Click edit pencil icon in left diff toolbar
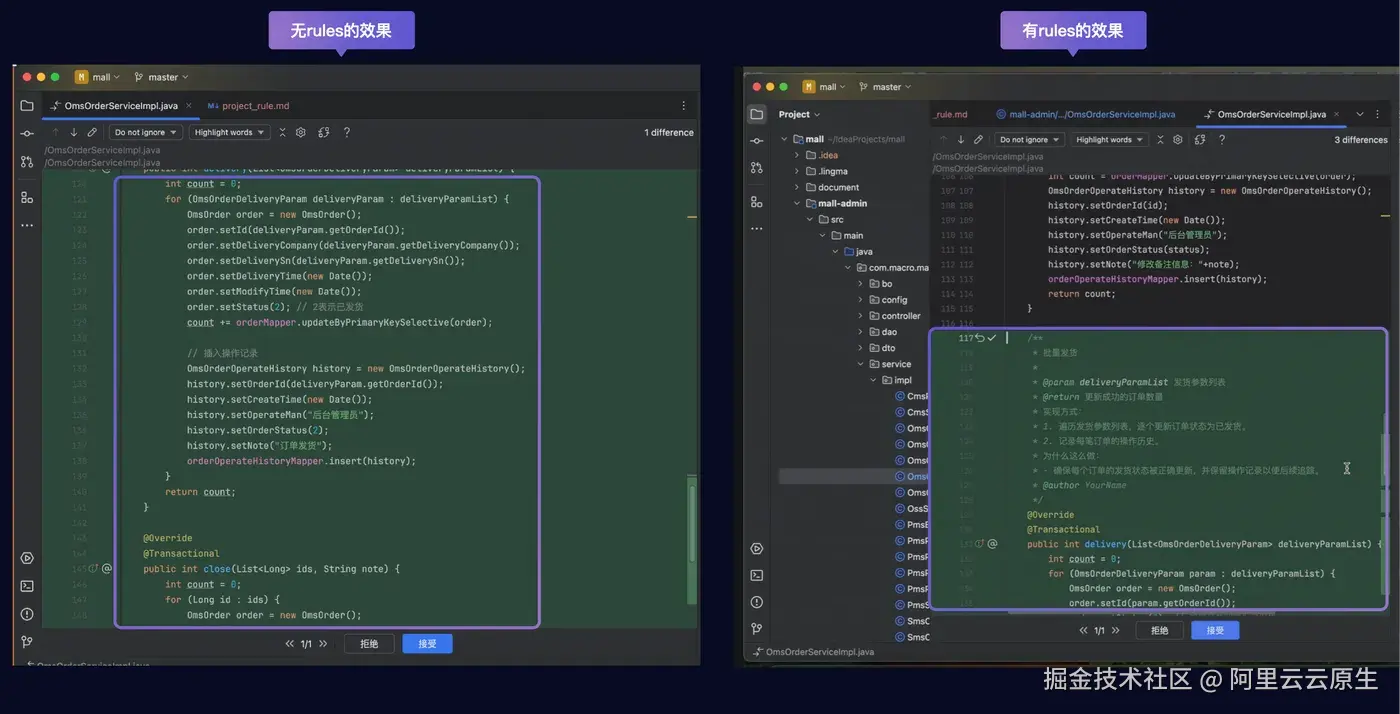Viewport: 1400px width, 714px height. pos(92,132)
